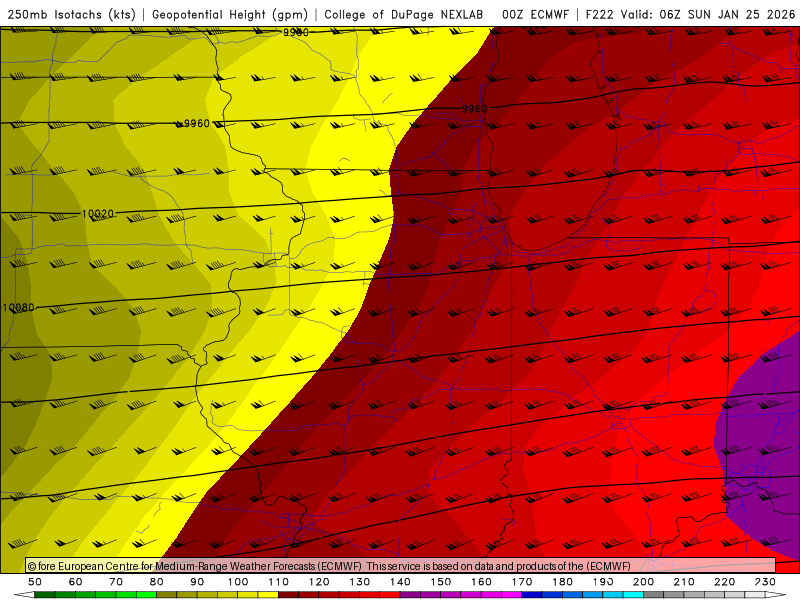Click the '60' color scale label
Viewport: 800px width, 600px height.
pos(76,582)
